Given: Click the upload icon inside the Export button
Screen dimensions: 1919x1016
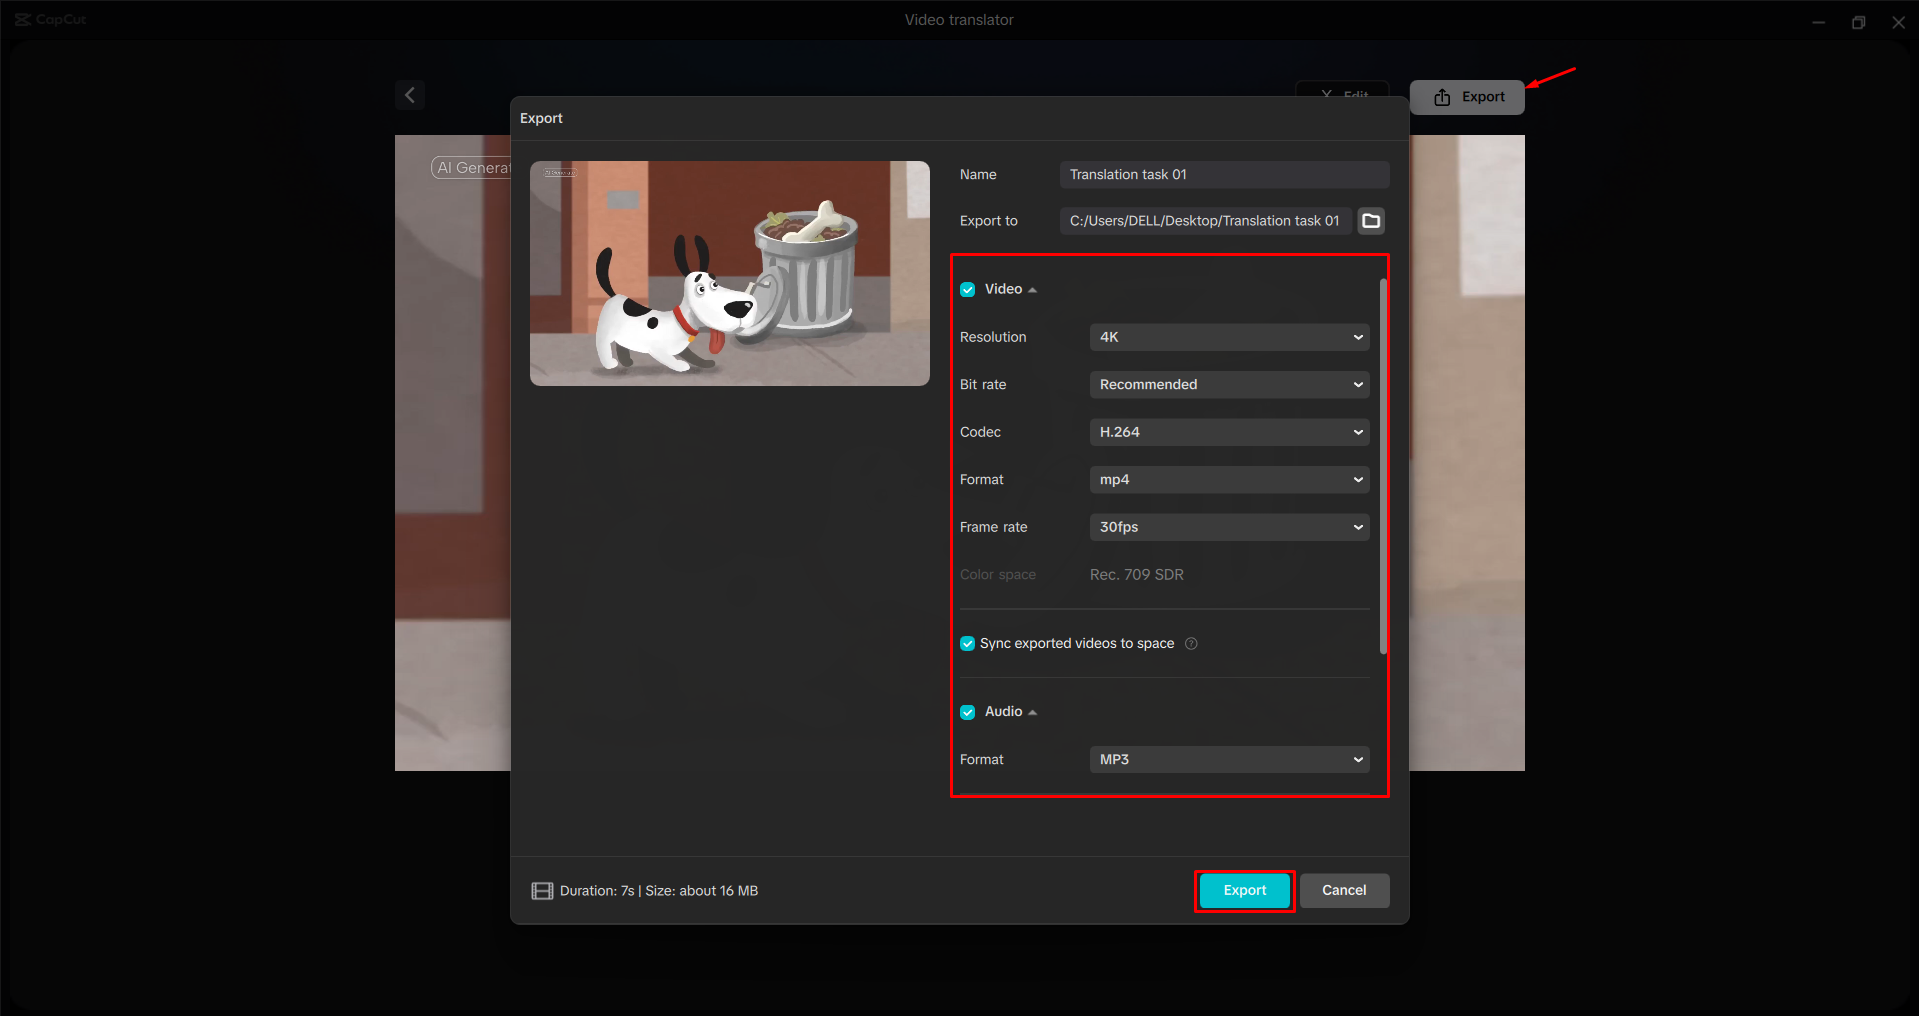Looking at the screenshot, I should 1441,96.
